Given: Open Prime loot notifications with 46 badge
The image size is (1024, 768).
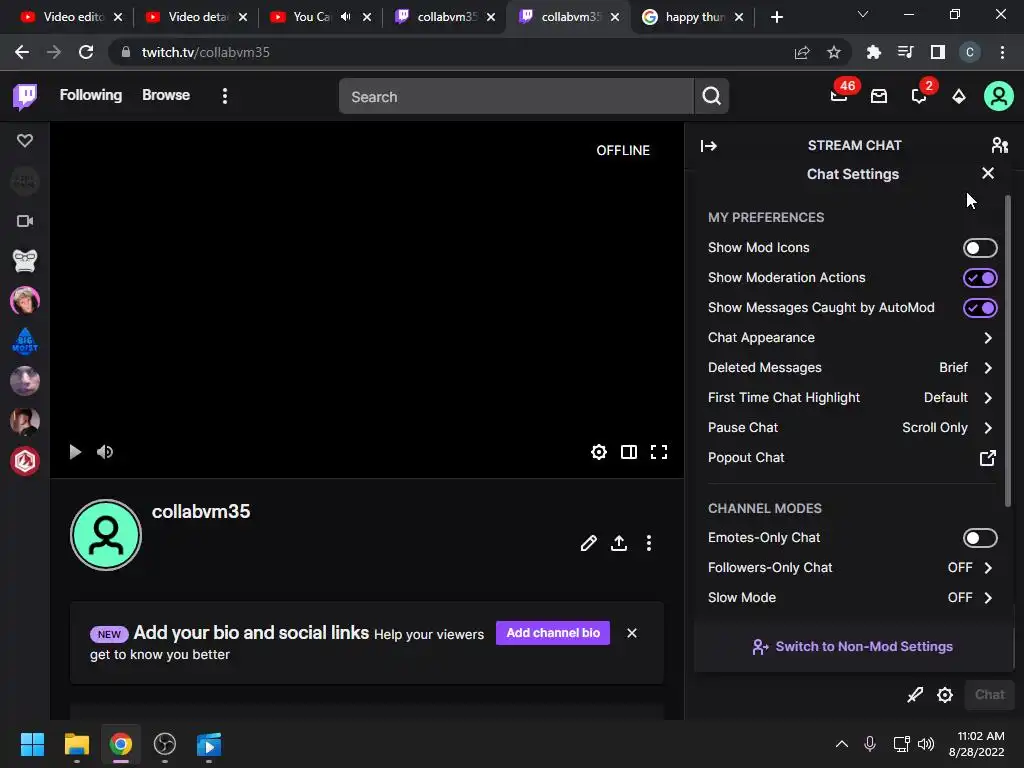Looking at the screenshot, I should (840, 95).
